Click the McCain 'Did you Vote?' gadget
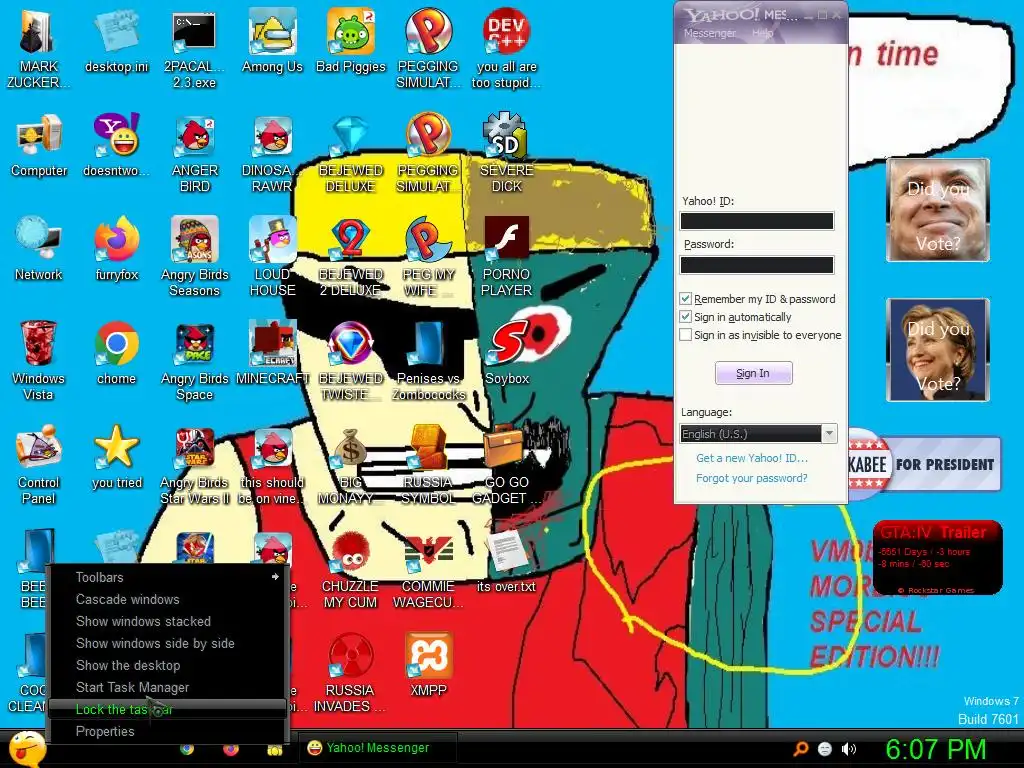 tap(938, 210)
